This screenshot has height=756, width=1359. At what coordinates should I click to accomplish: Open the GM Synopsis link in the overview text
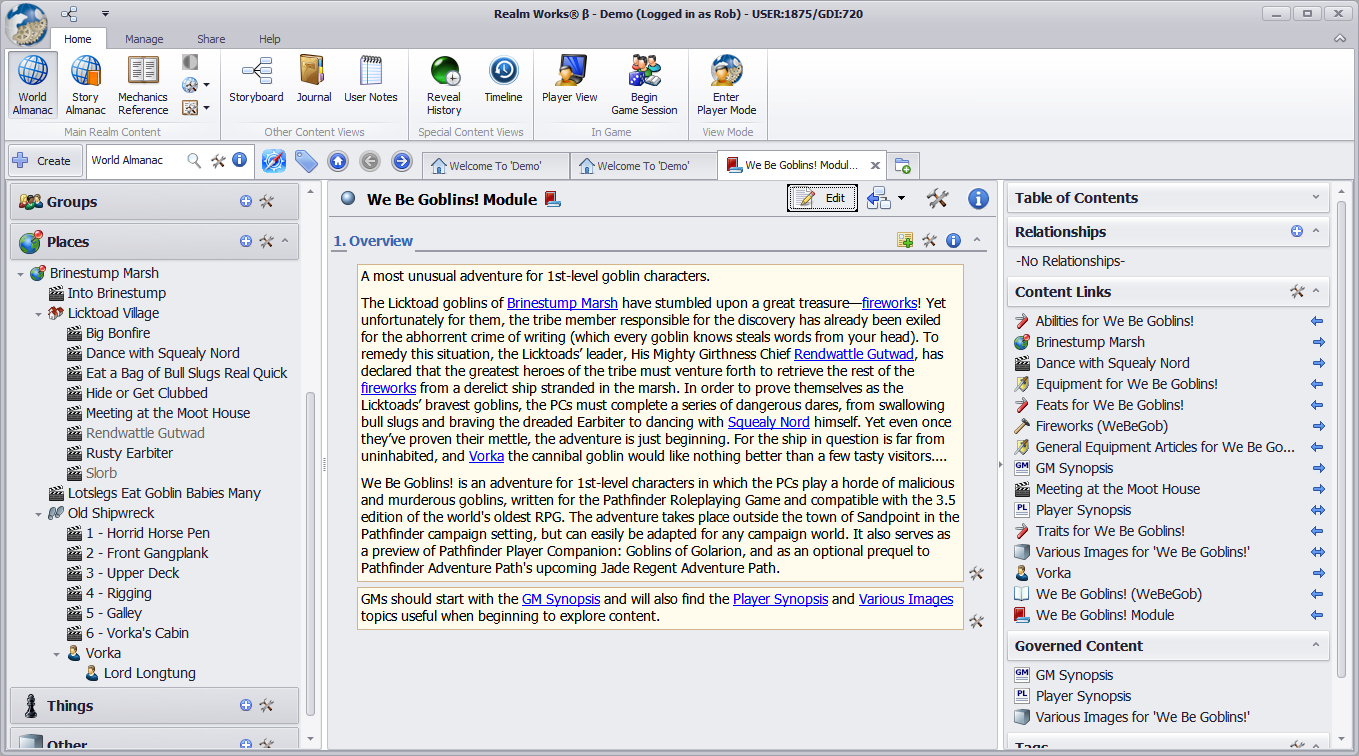[x=561, y=599]
